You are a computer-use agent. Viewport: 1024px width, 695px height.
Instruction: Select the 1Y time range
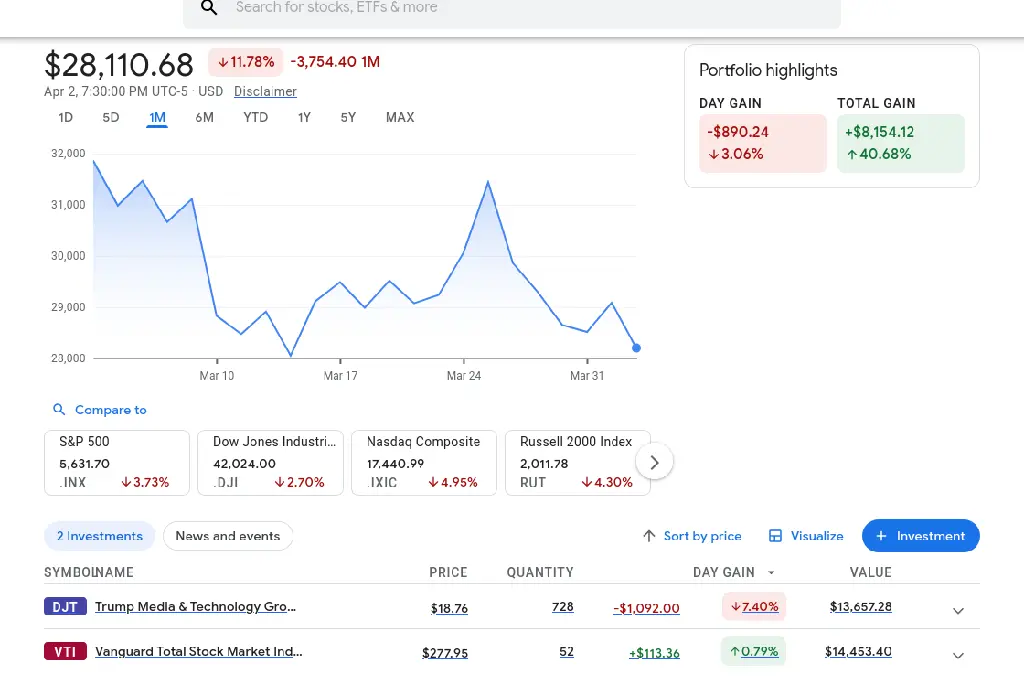tap(304, 118)
